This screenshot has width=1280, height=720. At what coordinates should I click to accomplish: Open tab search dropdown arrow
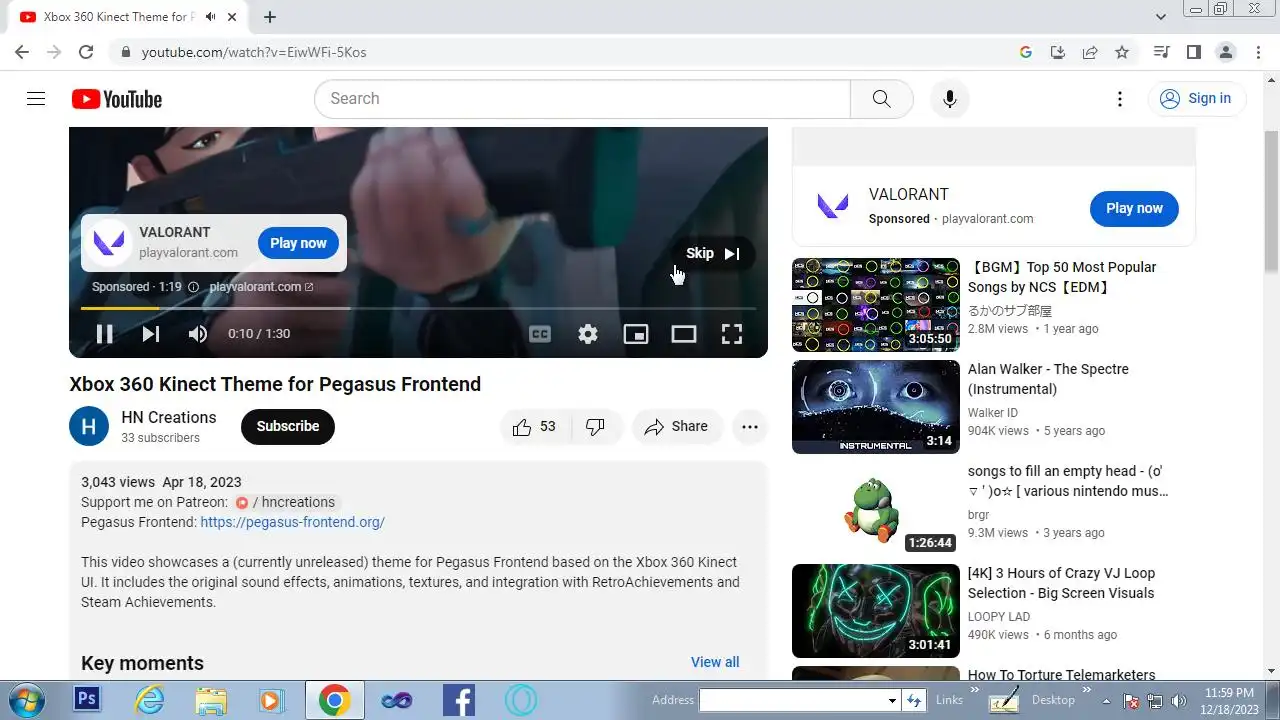(1161, 17)
